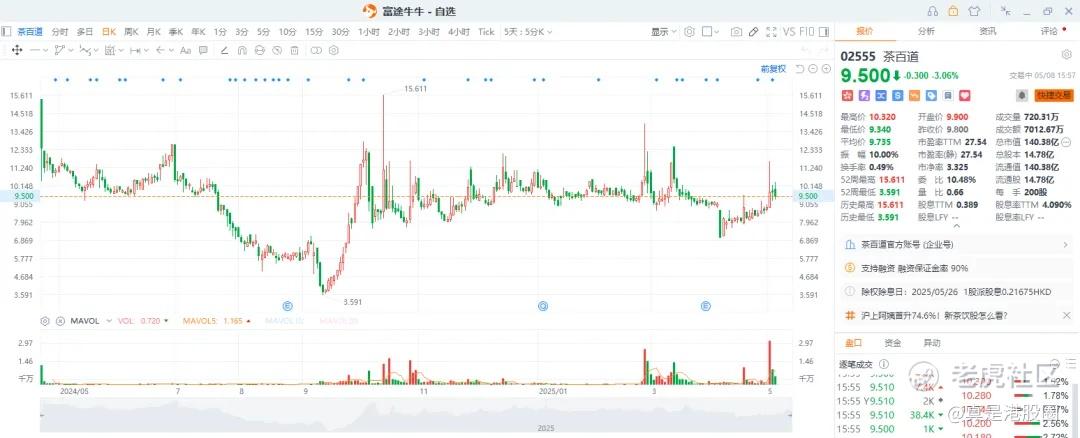Open the text annotation Aa tool

pyautogui.click(x=185, y=50)
